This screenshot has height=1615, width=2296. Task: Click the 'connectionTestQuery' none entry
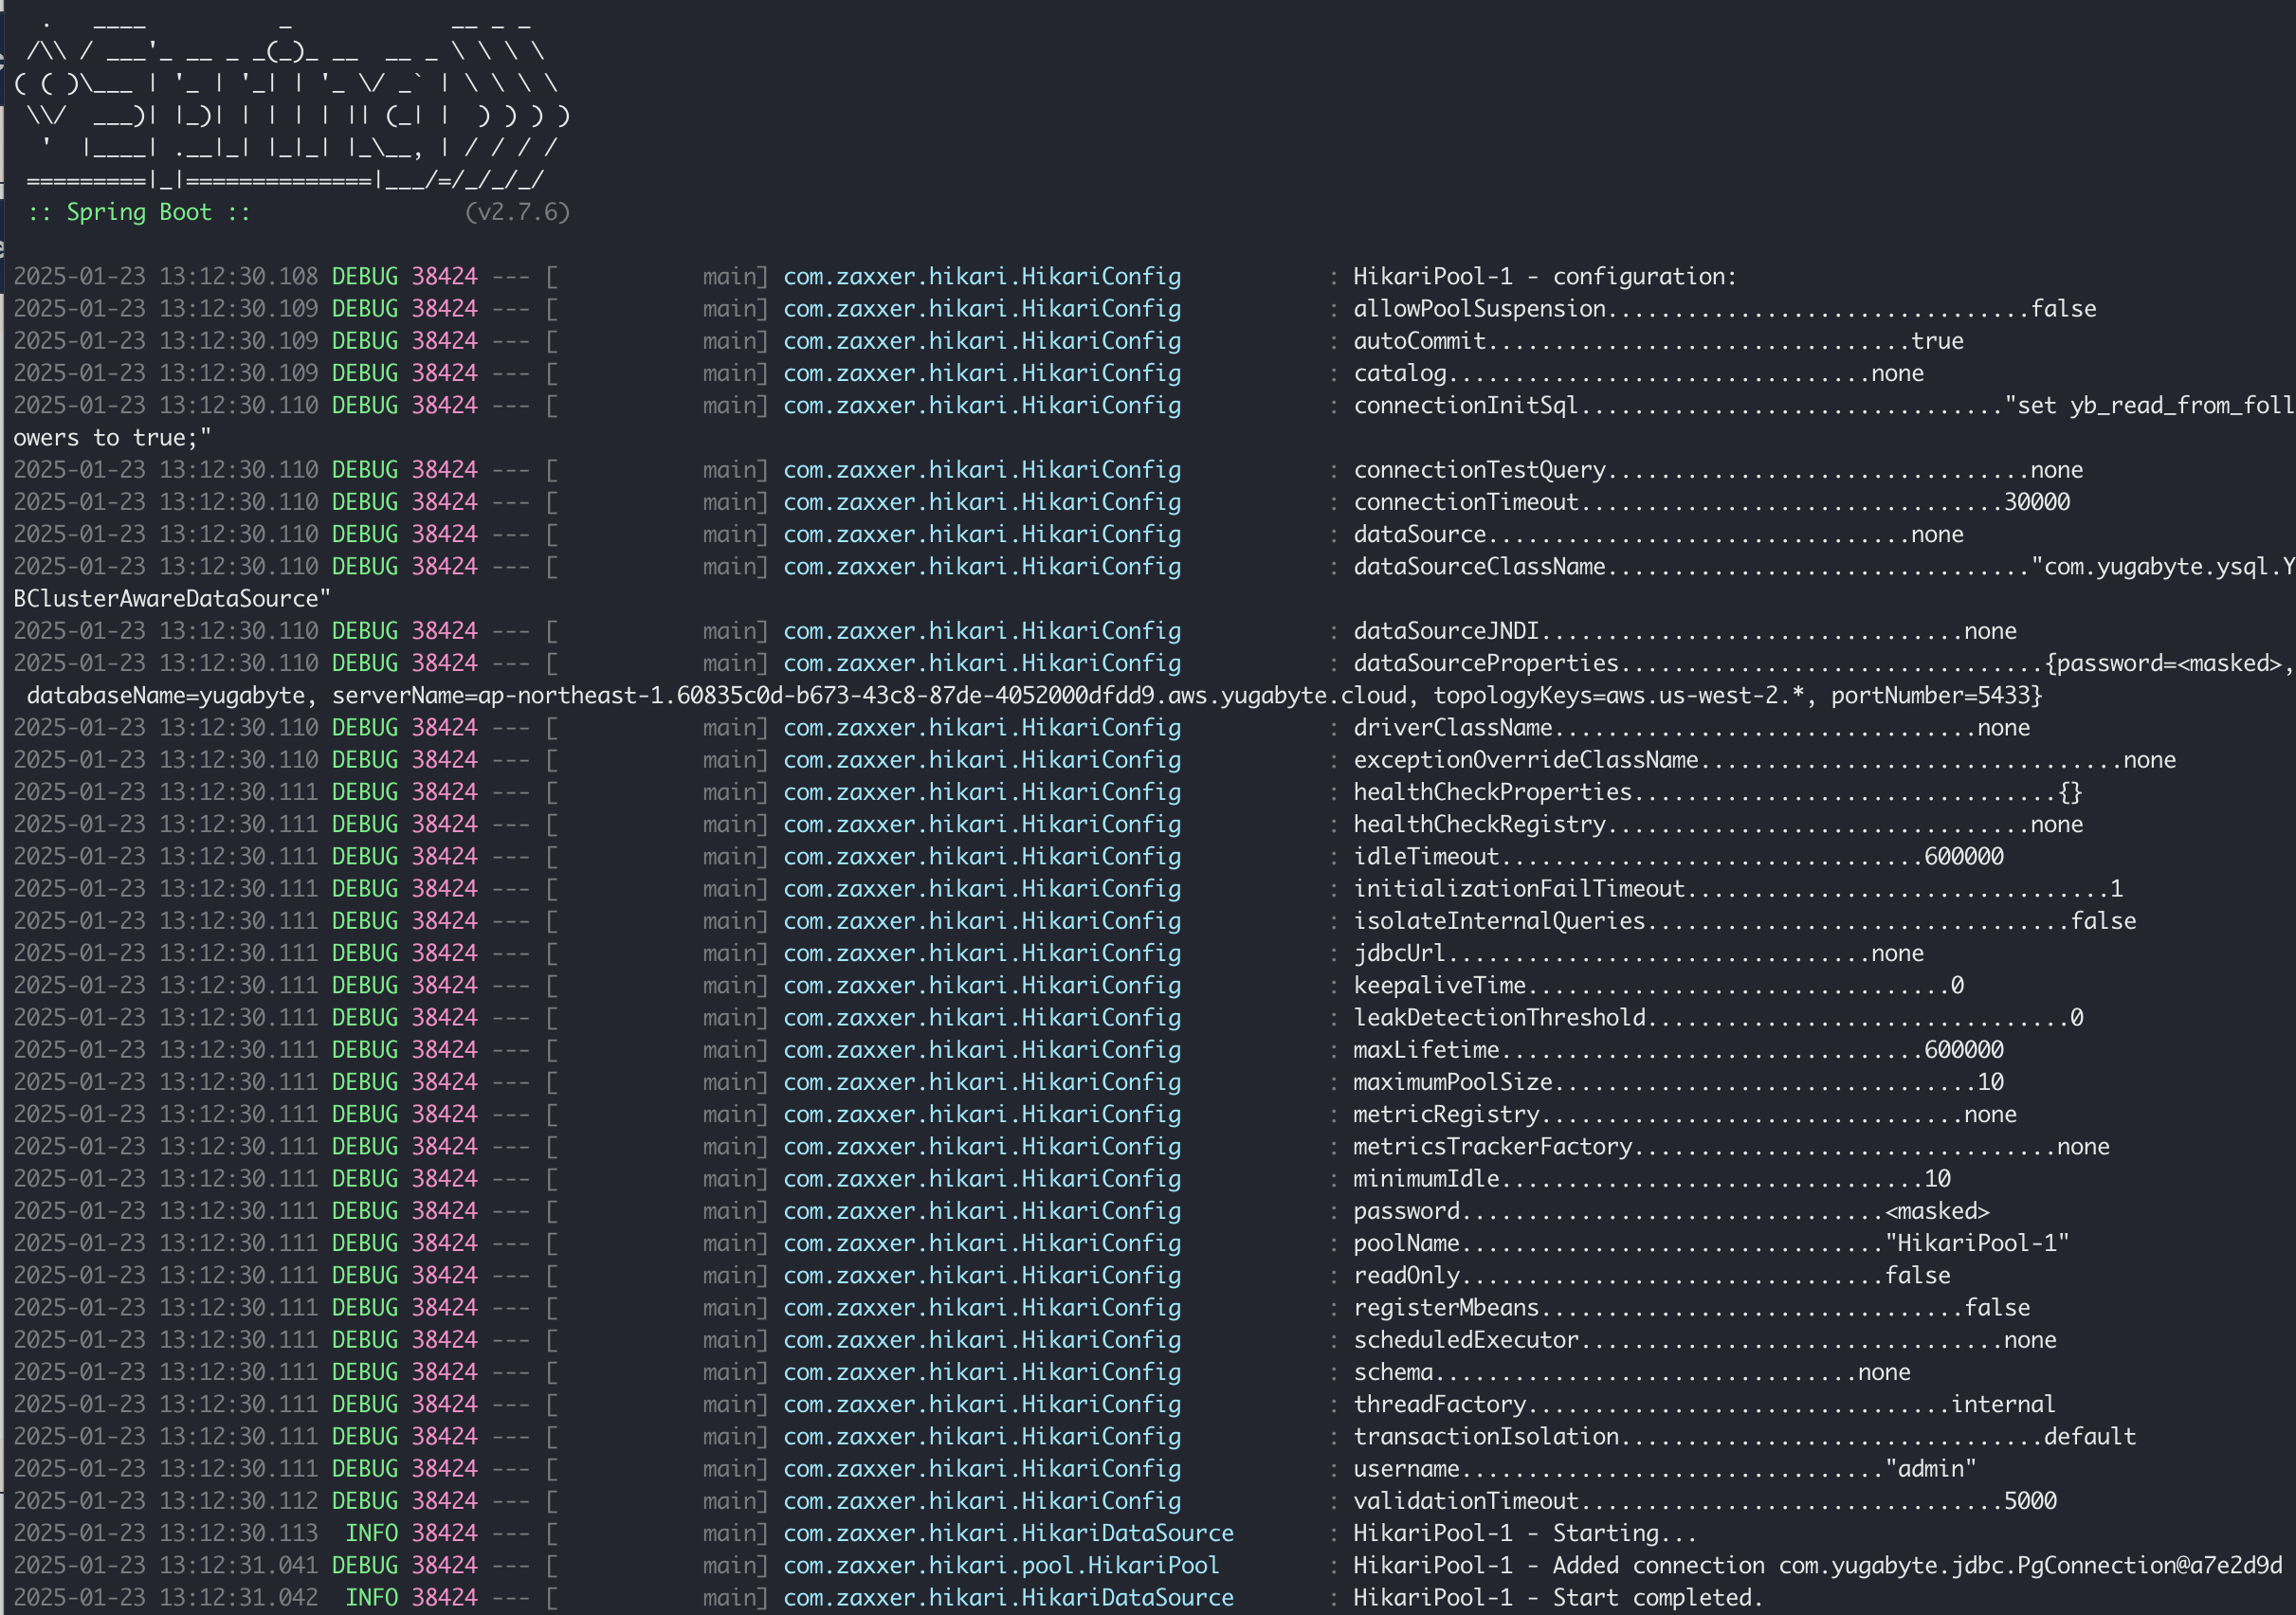[1718, 470]
